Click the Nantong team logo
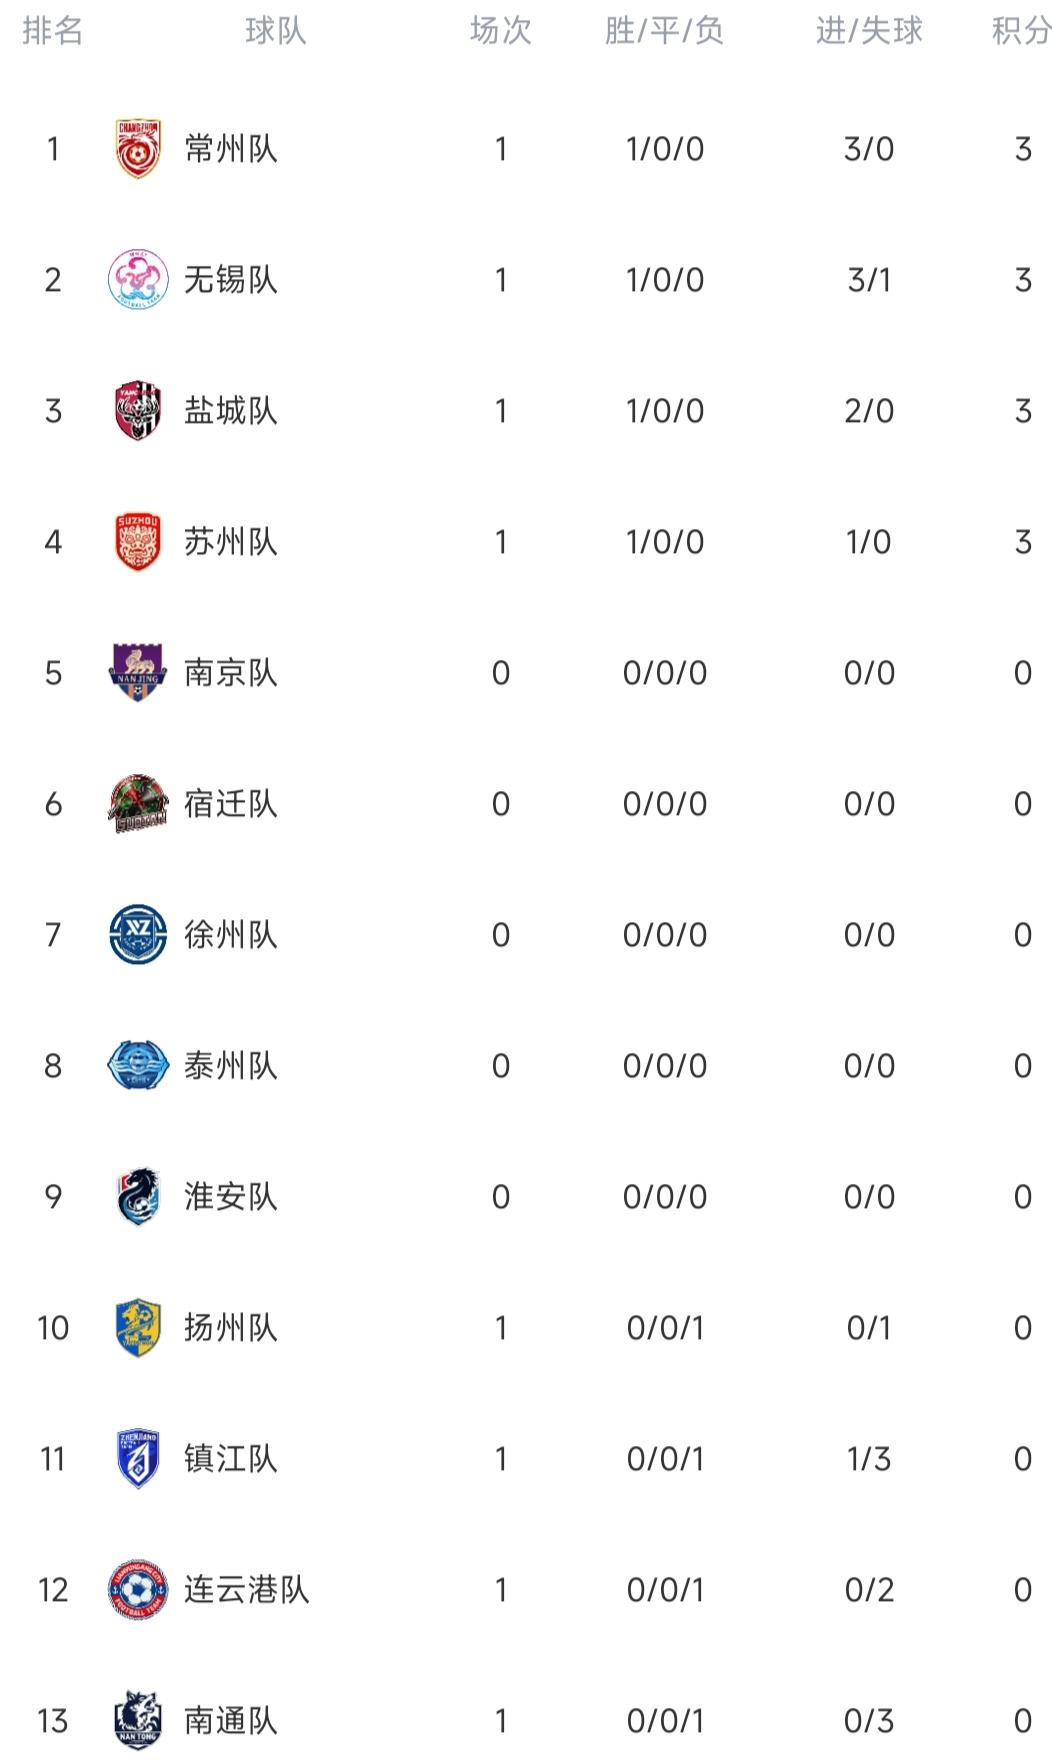This screenshot has height=1762, width=1052. (138, 1721)
